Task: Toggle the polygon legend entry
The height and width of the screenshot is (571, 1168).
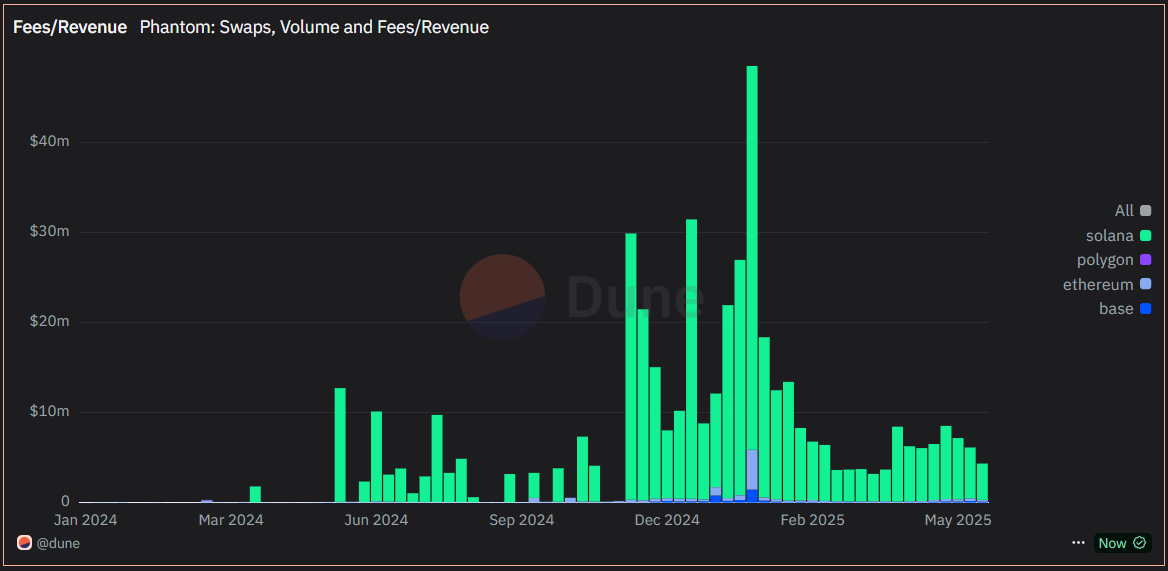Action: point(1114,260)
